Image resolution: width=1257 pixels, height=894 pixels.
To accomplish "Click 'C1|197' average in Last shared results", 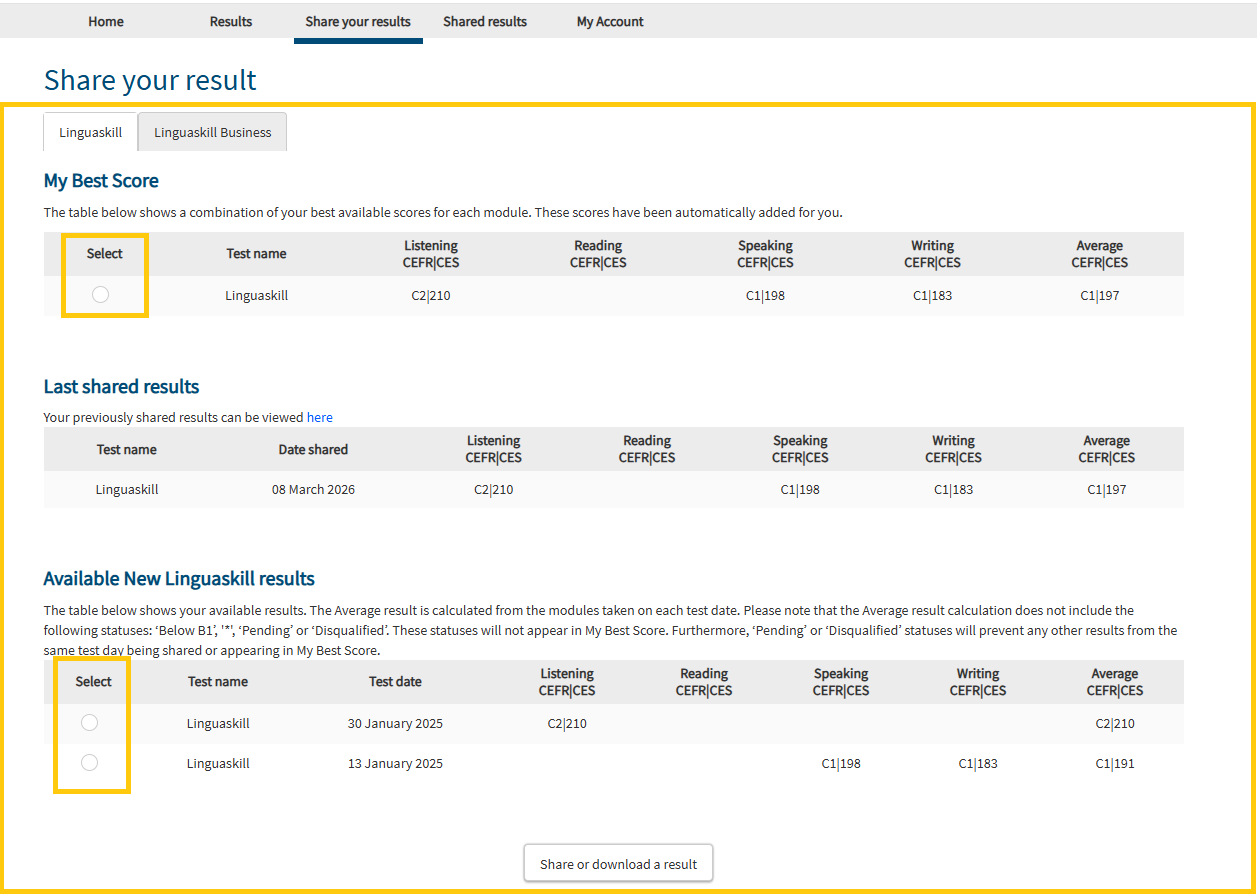I will [1106, 490].
